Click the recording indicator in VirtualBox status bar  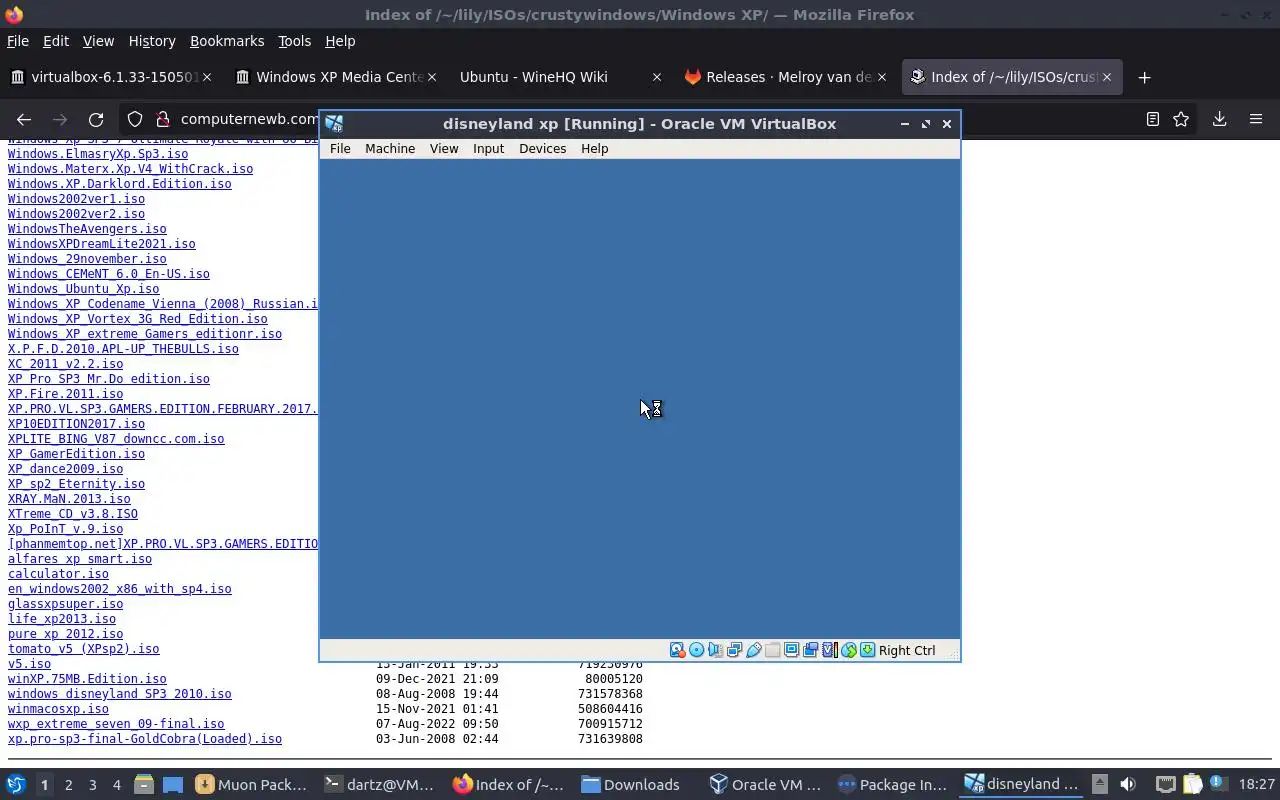coord(811,650)
